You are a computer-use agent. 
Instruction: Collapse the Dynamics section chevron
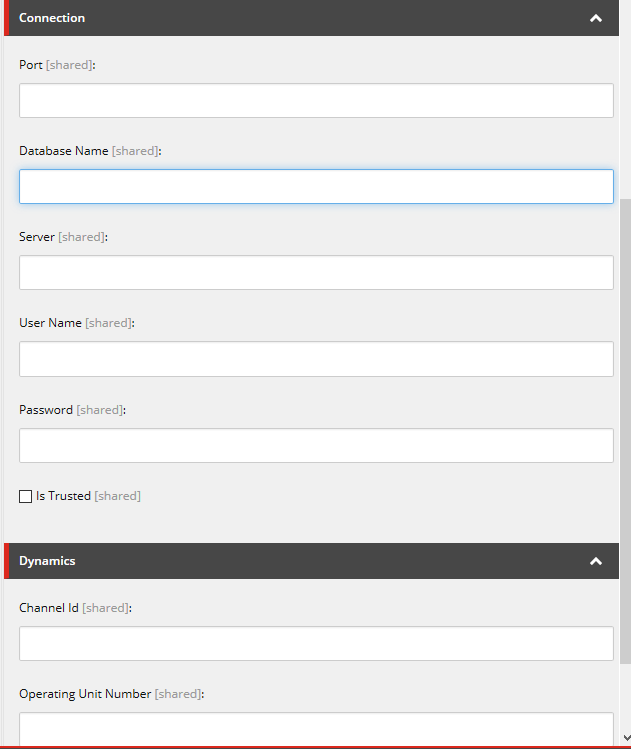tap(596, 561)
